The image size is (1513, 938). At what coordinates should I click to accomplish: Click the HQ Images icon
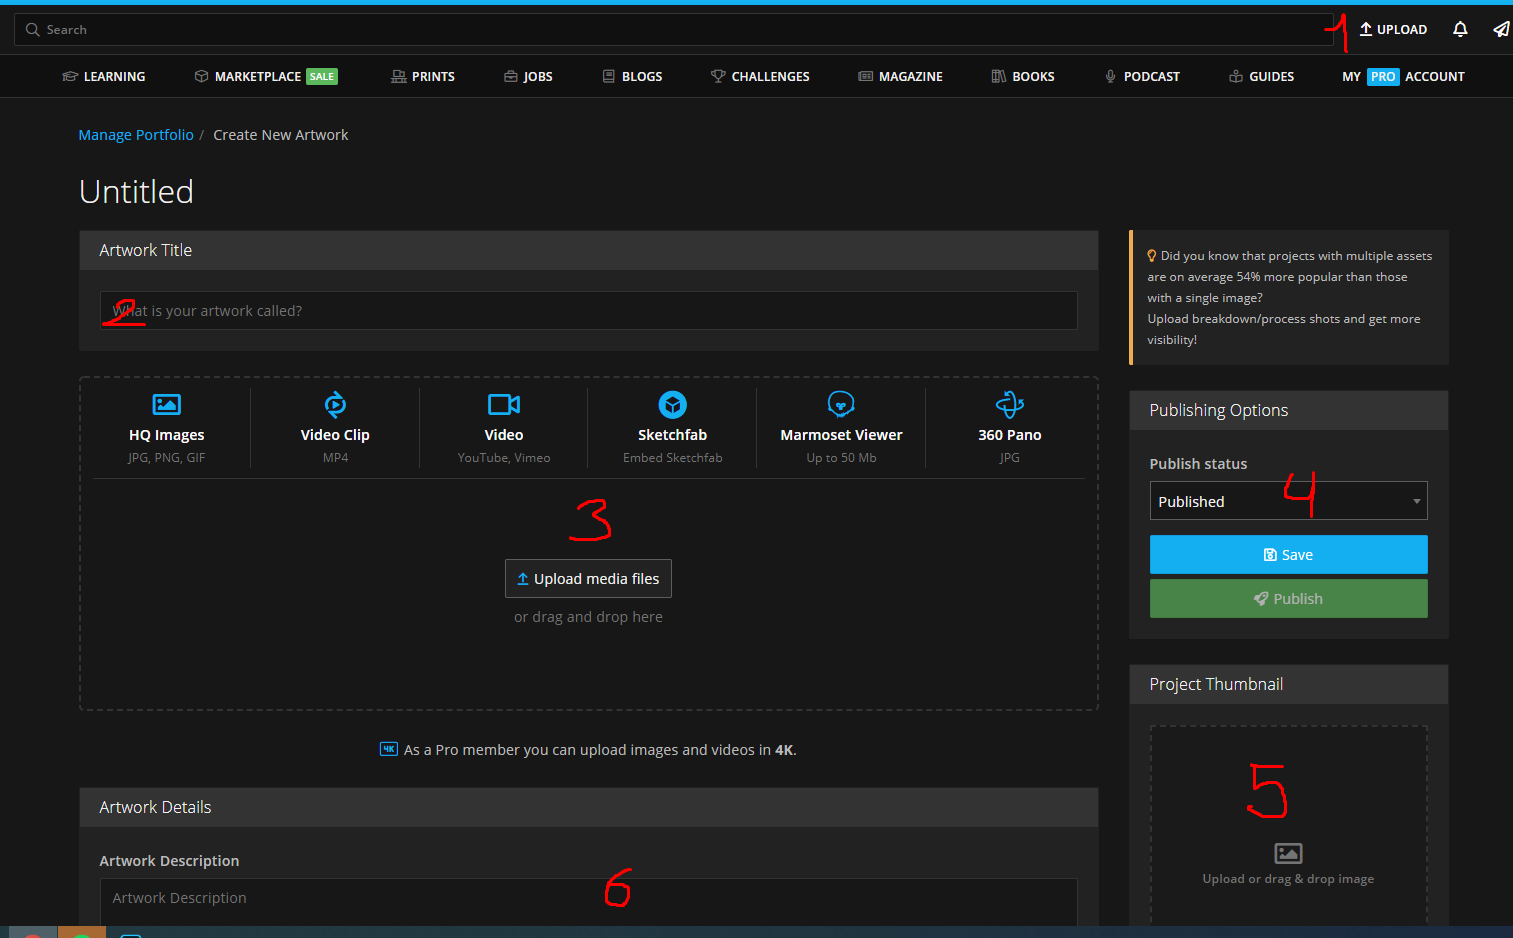point(166,405)
